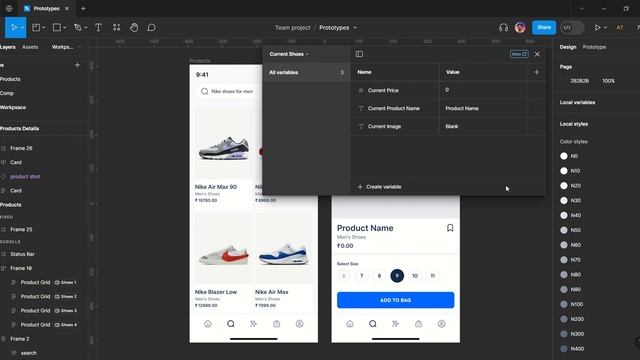
Task: Tap search icon in Product Details nav bar
Action: pyautogui.click(x=373, y=324)
